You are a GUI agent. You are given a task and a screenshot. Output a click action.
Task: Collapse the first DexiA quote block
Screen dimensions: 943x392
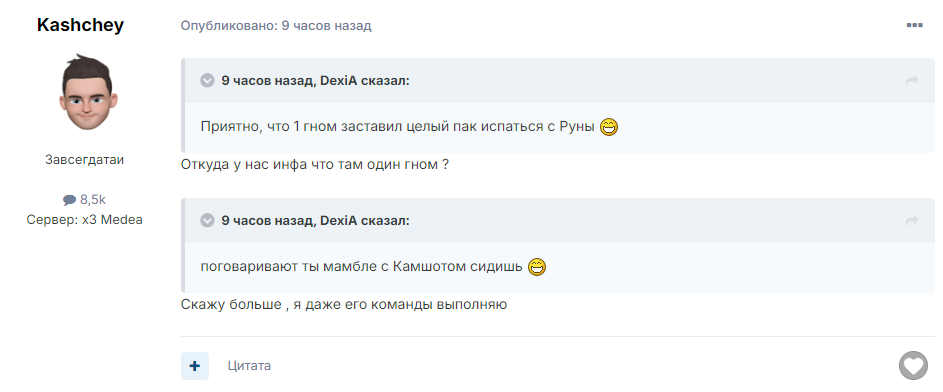click(207, 81)
